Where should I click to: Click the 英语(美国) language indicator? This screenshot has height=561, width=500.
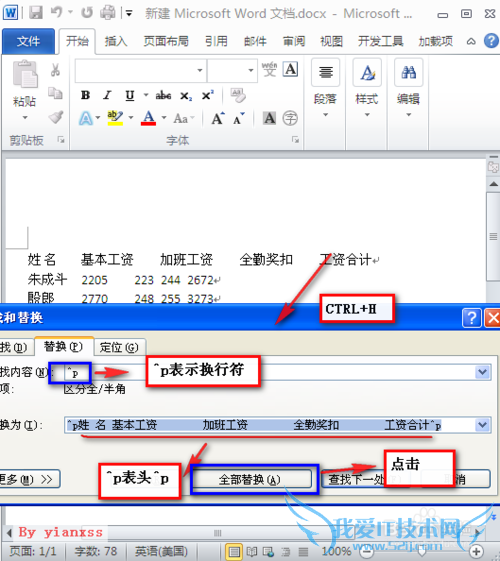click(x=161, y=551)
